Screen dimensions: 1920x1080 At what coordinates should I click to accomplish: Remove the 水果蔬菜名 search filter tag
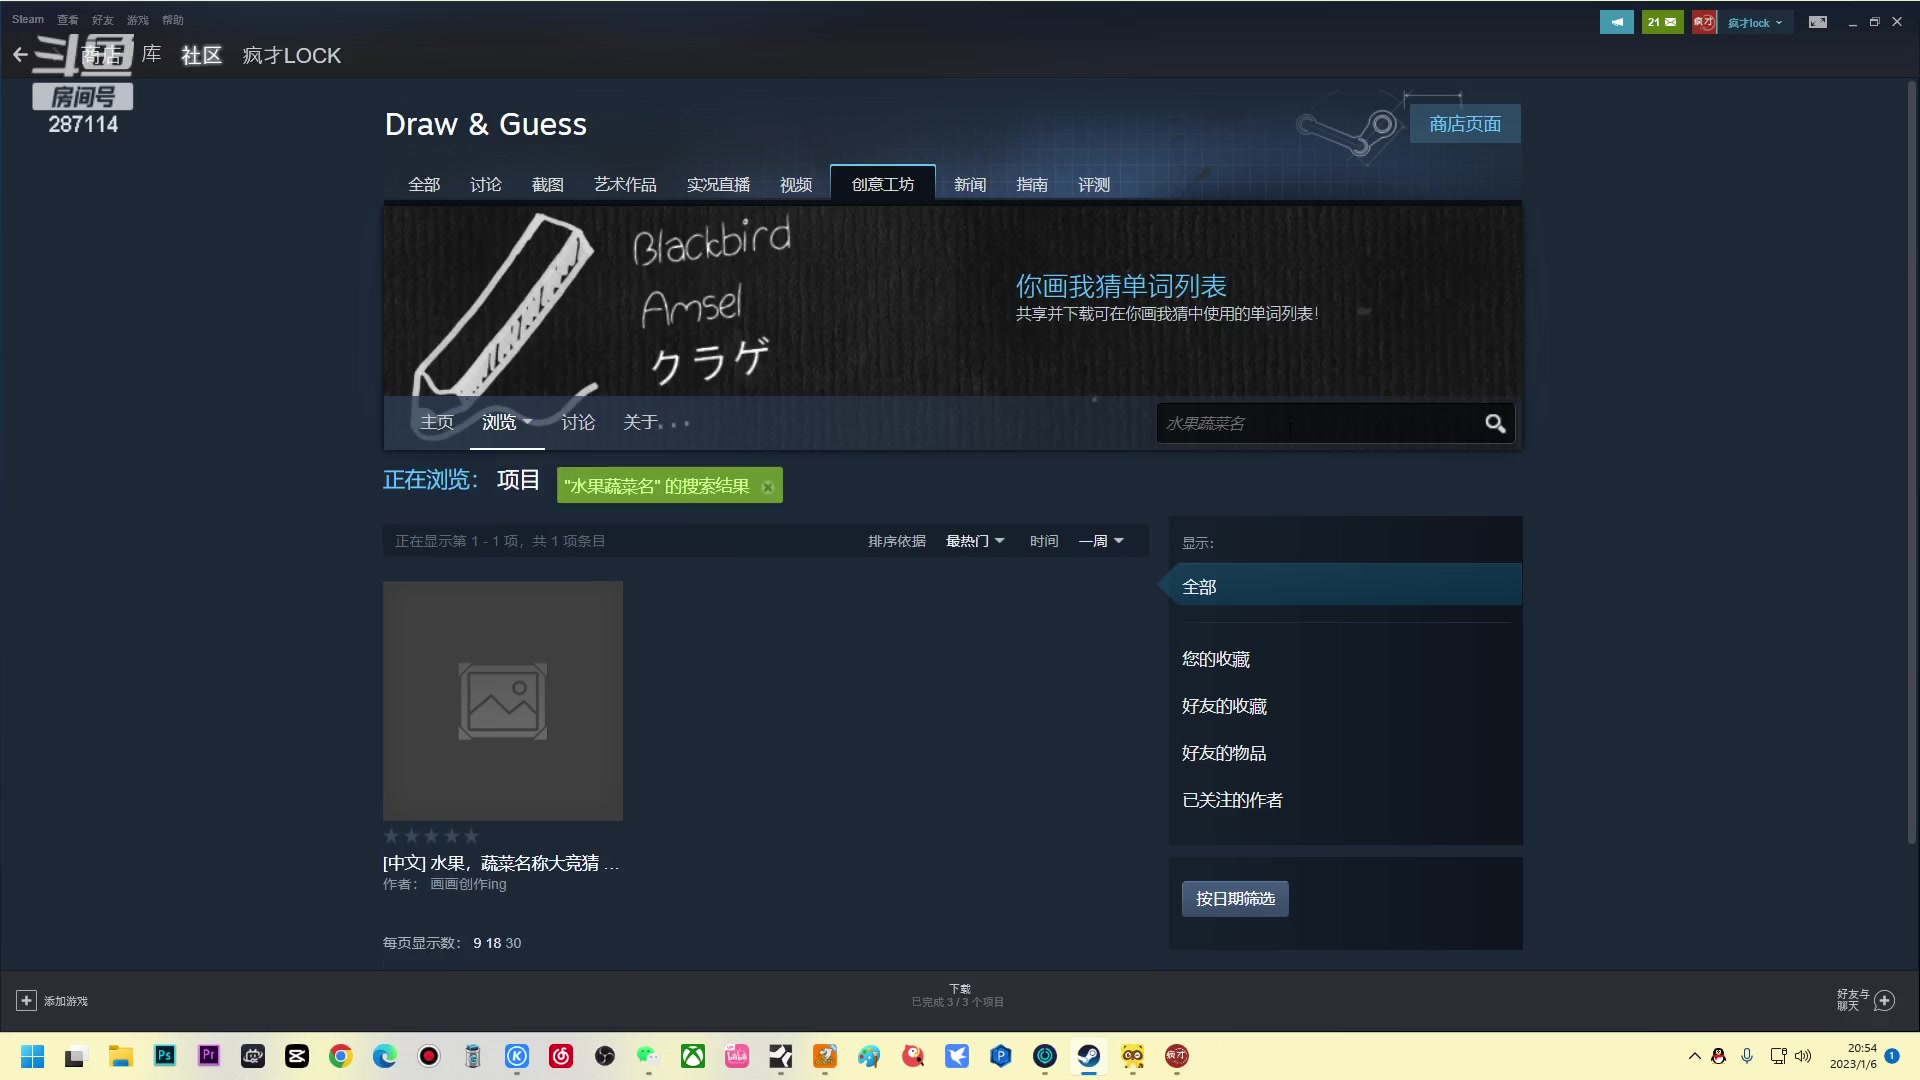(768, 487)
